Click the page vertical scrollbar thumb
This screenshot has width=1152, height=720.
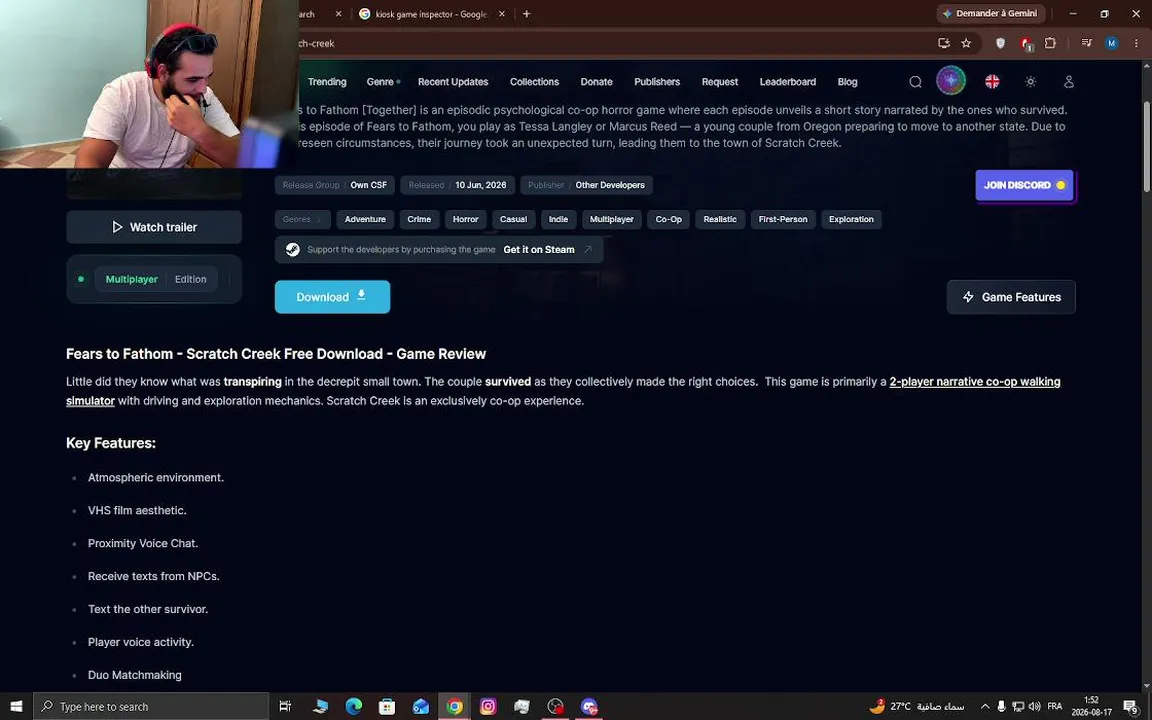[x=1146, y=147]
